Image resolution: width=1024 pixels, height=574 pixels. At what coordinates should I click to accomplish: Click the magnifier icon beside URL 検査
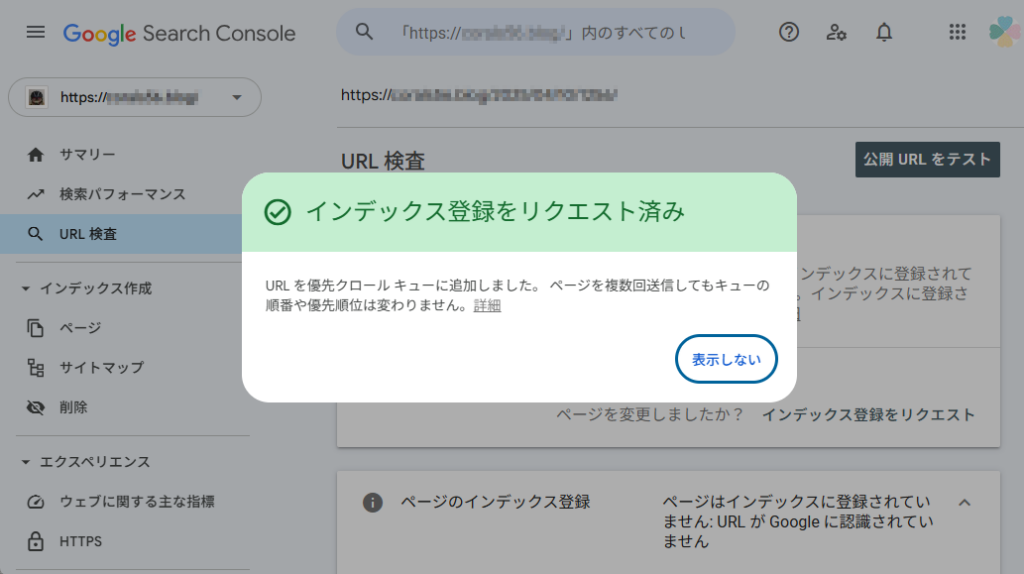35,234
